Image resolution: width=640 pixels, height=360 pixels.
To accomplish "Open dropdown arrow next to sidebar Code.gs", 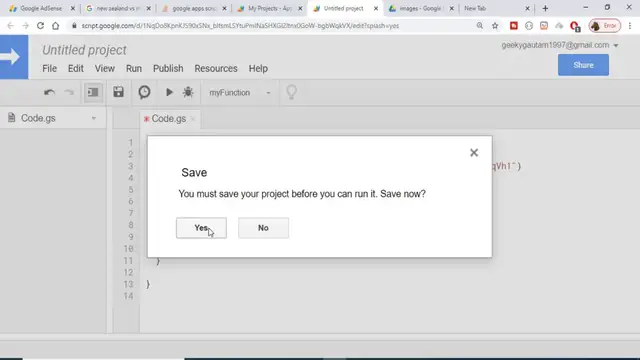I will [x=94, y=118].
